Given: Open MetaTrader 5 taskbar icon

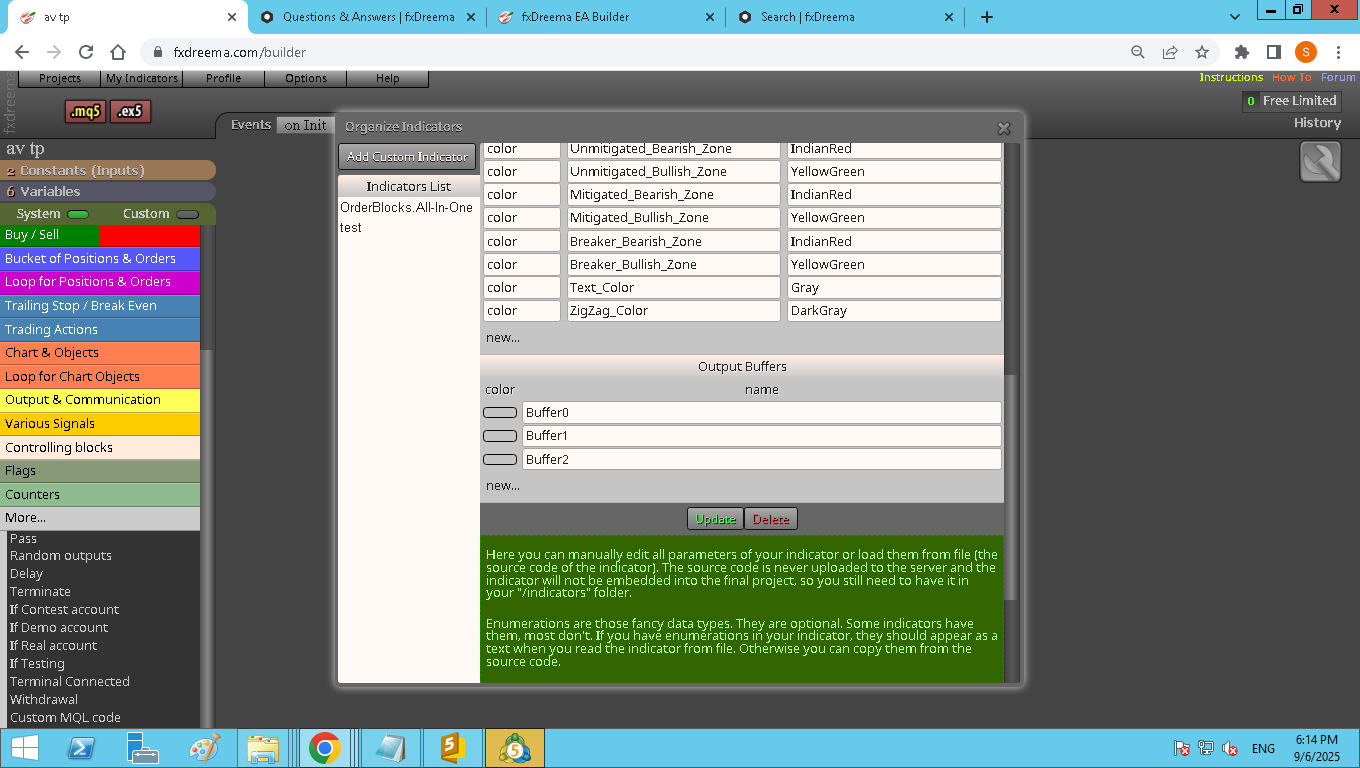Looking at the screenshot, I should point(515,748).
